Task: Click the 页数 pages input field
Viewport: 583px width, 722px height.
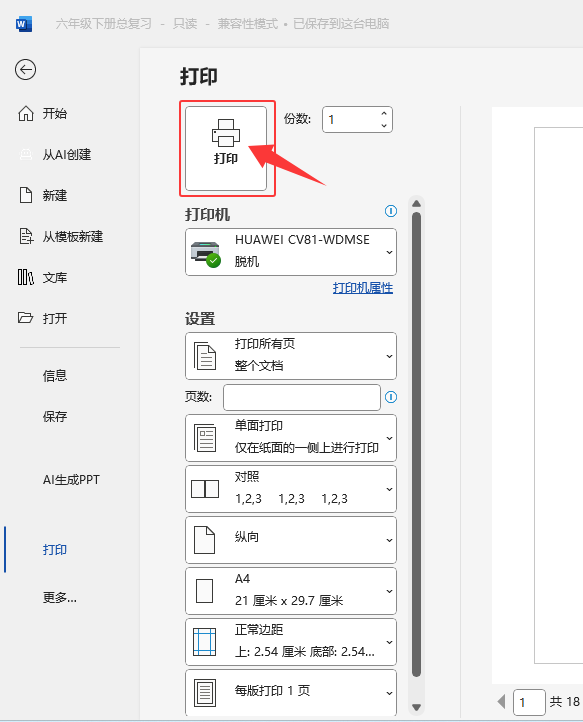Action: pos(302,397)
